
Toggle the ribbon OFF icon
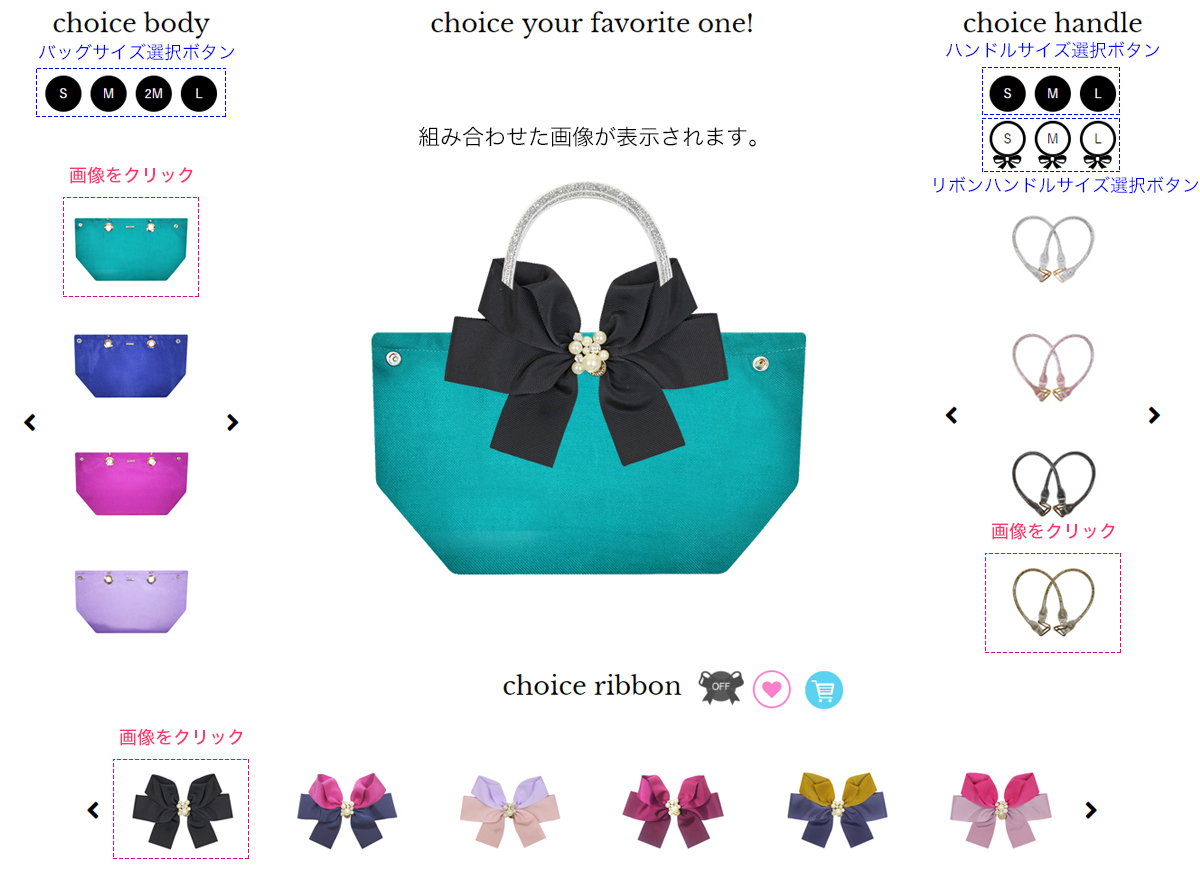point(720,687)
